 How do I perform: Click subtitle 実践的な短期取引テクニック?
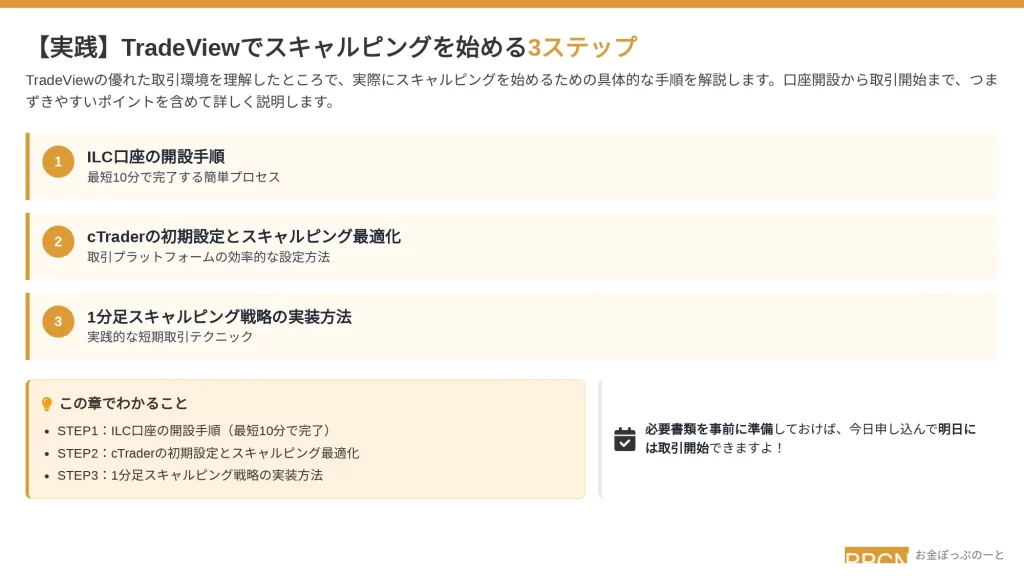[x=170, y=337]
